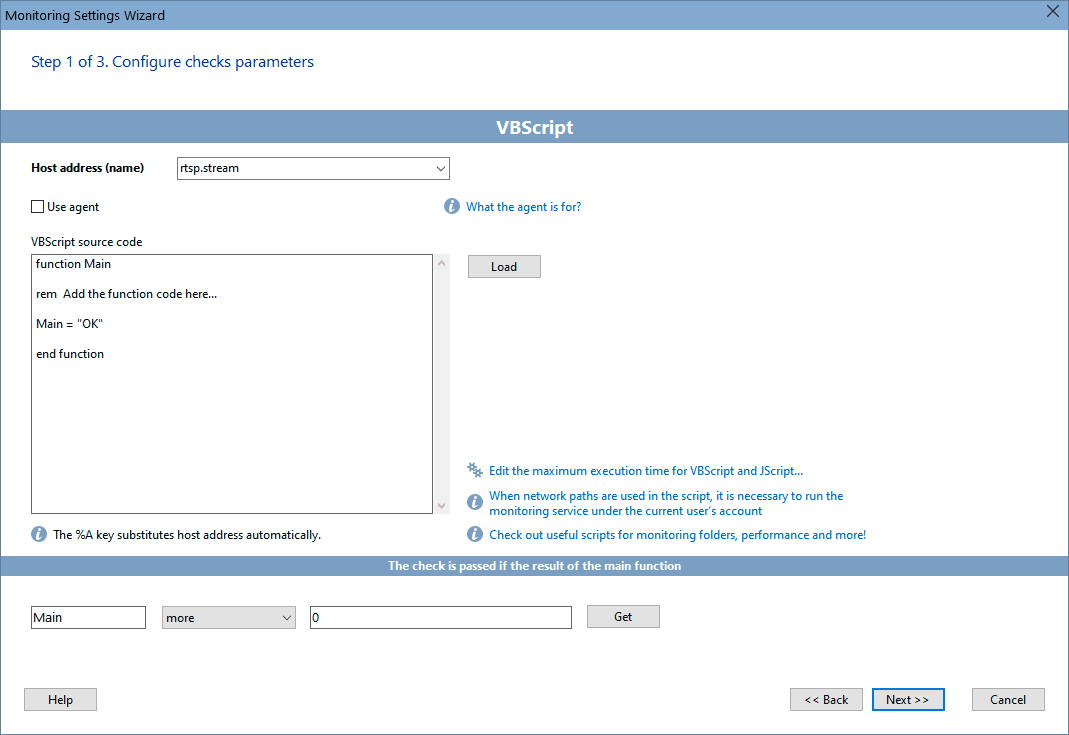The width and height of the screenshot is (1069, 735).
Task: Click inside the 'Main' function name field
Action: pyautogui.click(x=88, y=617)
